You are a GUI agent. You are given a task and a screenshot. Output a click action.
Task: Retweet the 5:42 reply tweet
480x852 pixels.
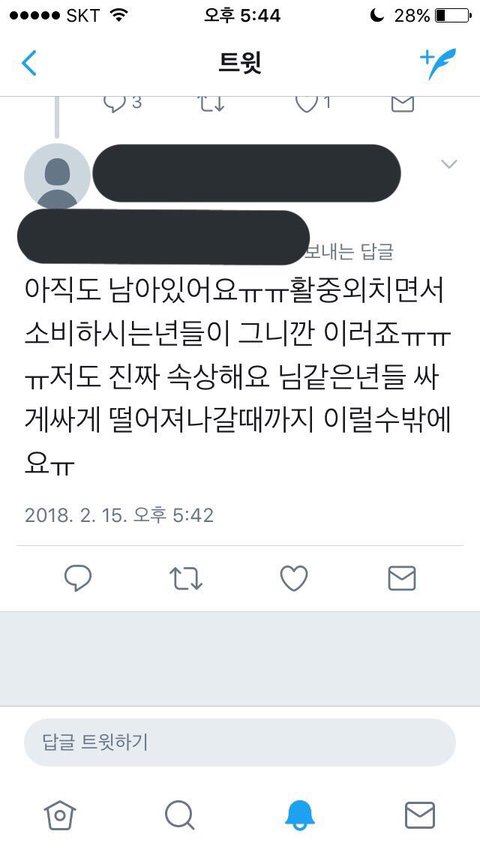(x=185, y=578)
